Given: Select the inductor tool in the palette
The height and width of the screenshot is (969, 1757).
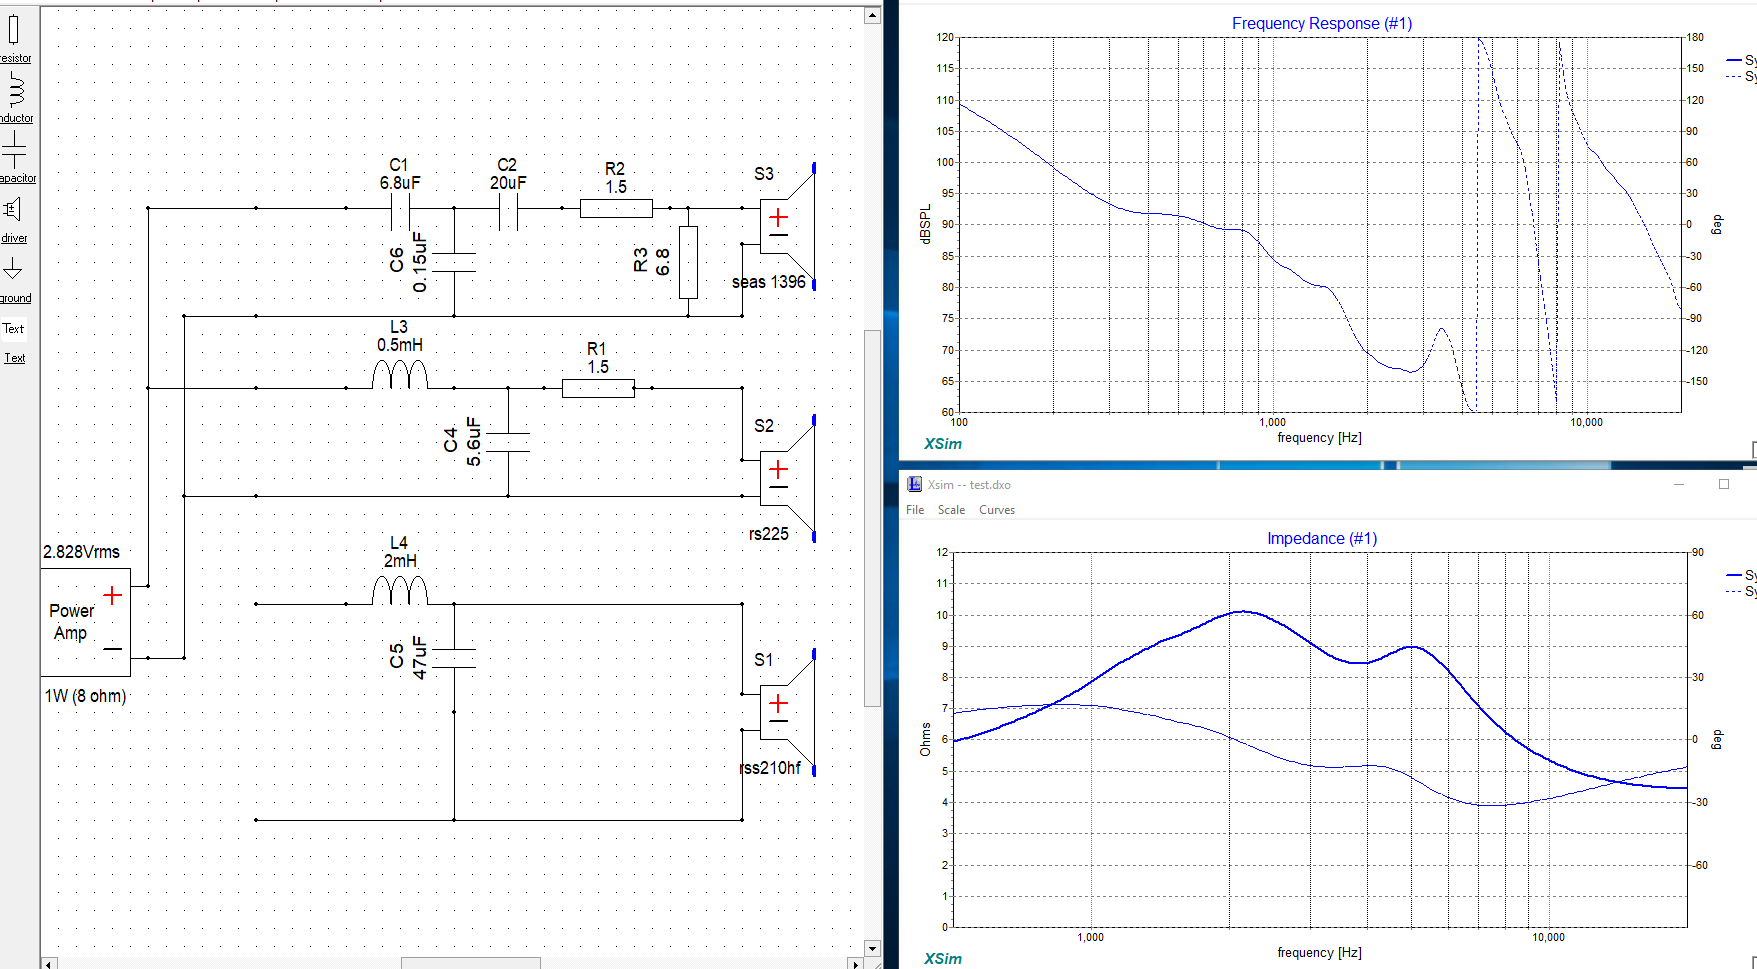Looking at the screenshot, I should [15, 93].
